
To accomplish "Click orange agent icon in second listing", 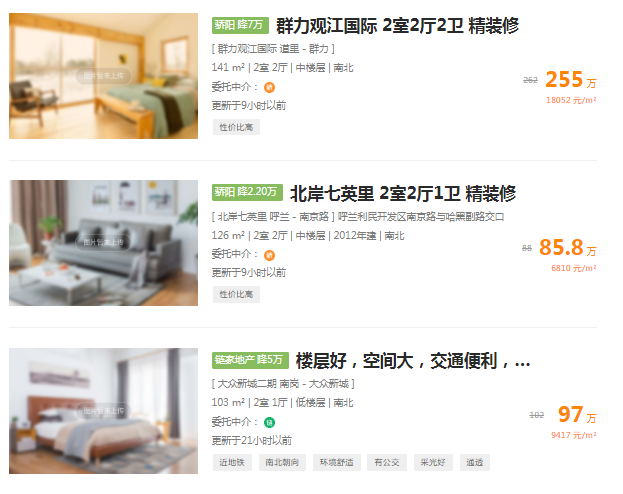I will pyautogui.click(x=269, y=255).
